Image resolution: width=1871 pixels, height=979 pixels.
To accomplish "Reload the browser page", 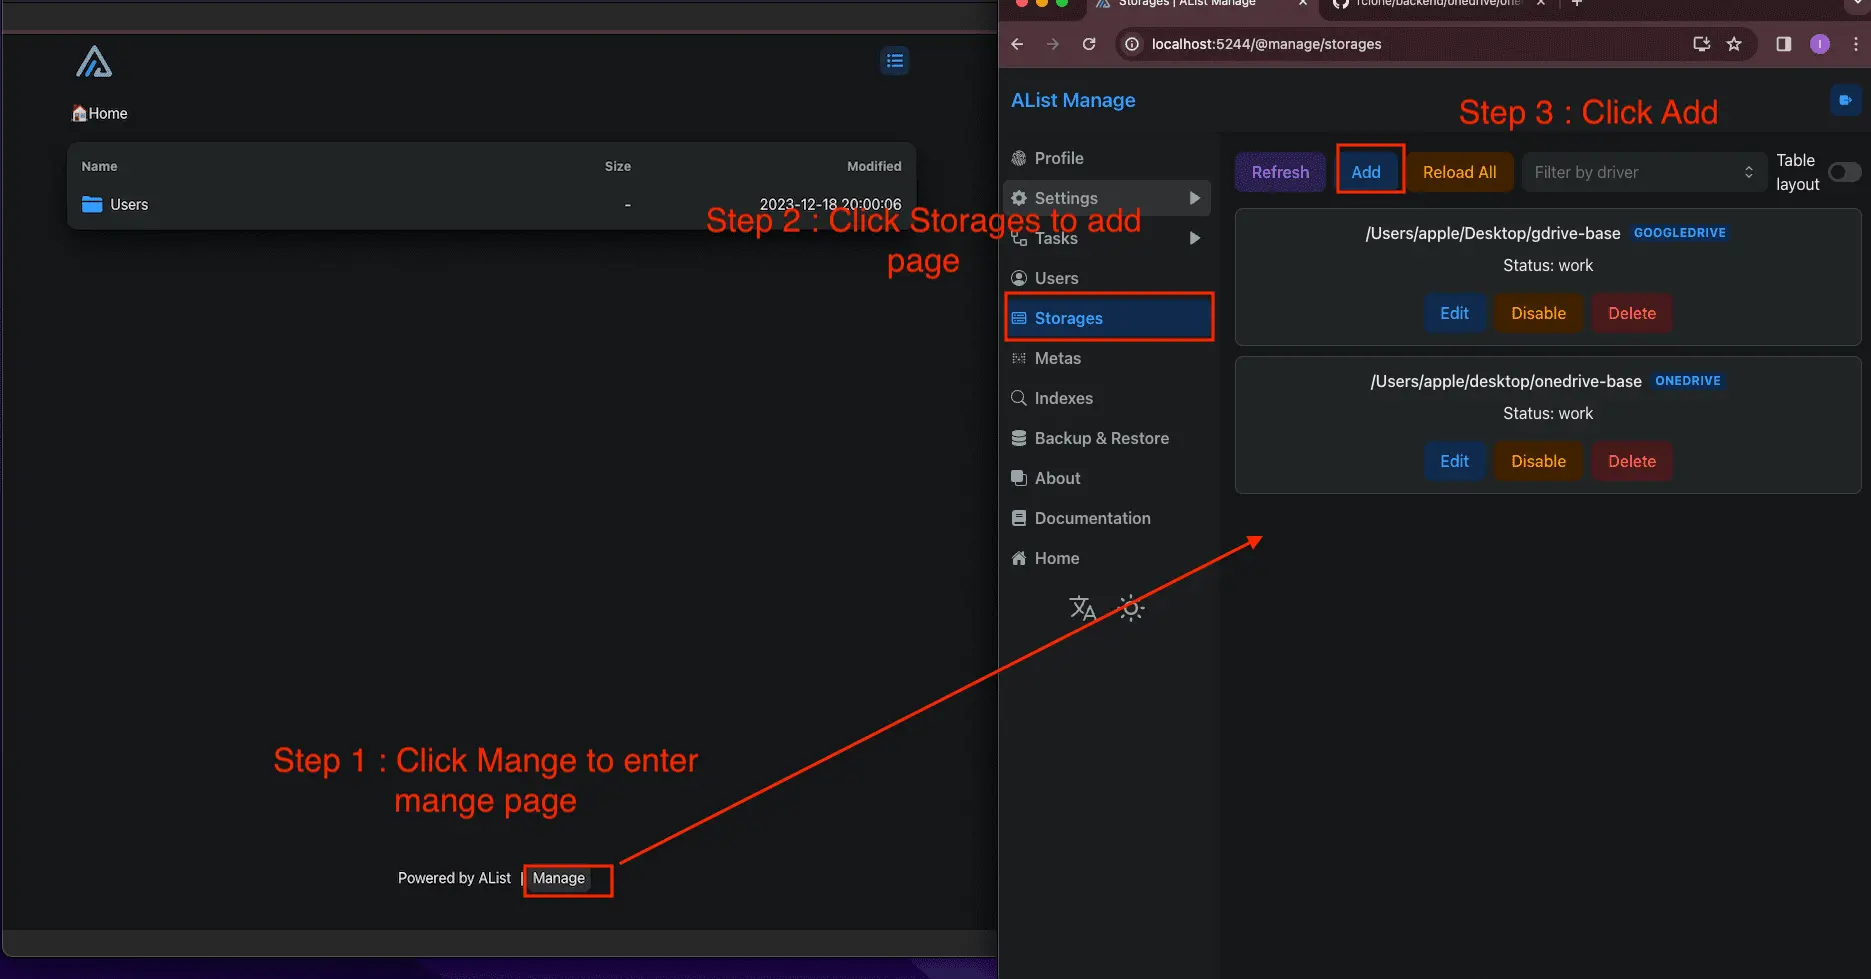I will pyautogui.click(x=1089, y=44).
